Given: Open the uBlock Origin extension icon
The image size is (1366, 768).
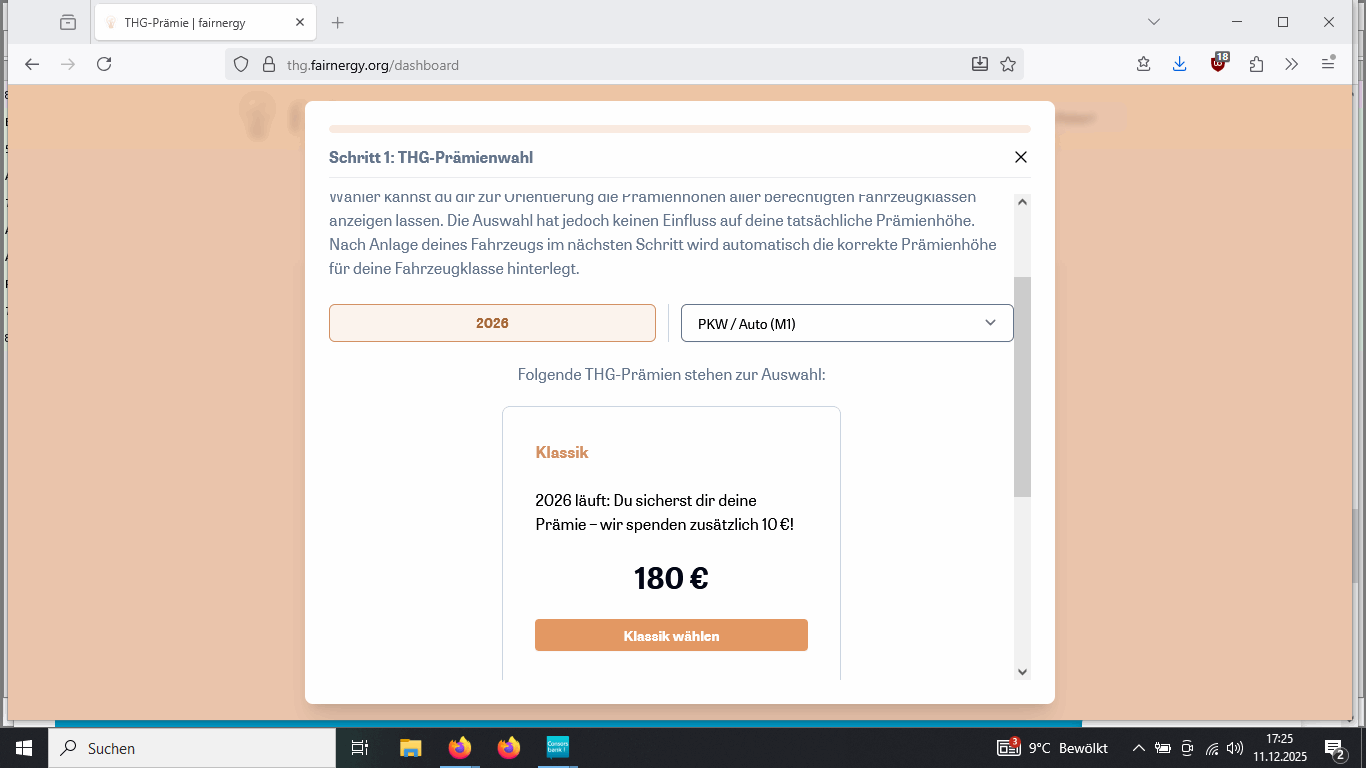Looking at the screenshot, I should [1218, 64].
